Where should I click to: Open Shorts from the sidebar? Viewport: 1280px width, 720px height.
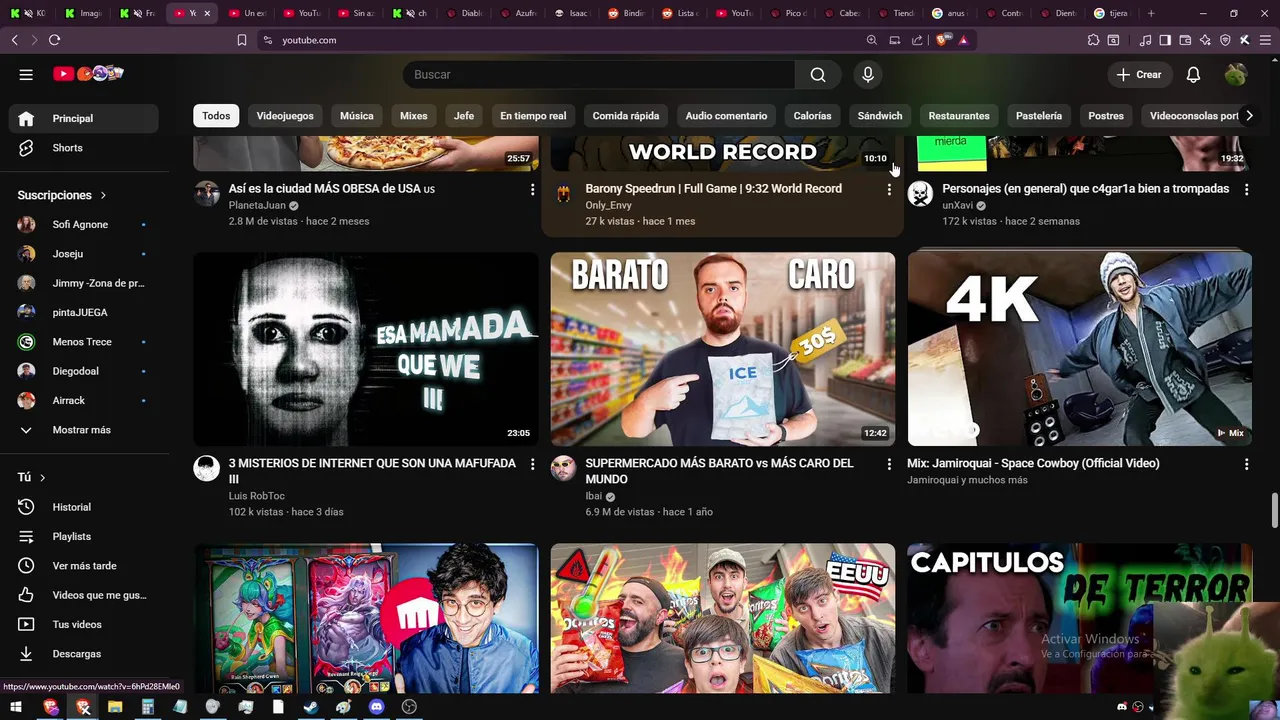coord(84,148)
